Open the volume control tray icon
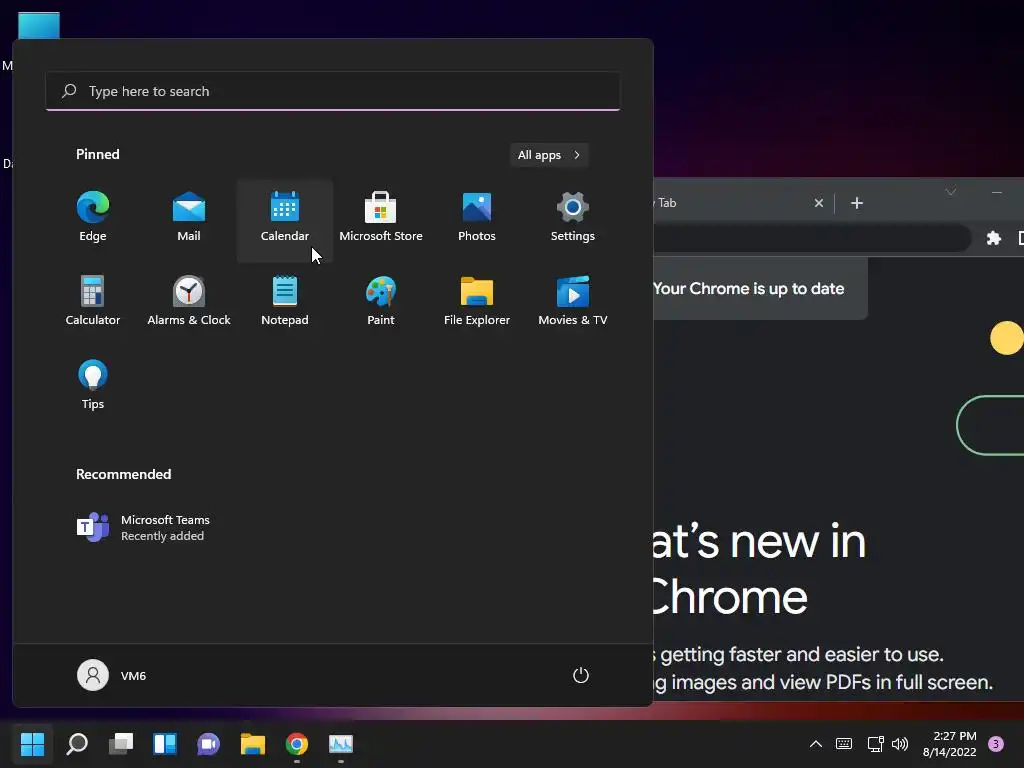Viewport: 1024px width, 768px height. pyautogui.click(x=900, y=744)
